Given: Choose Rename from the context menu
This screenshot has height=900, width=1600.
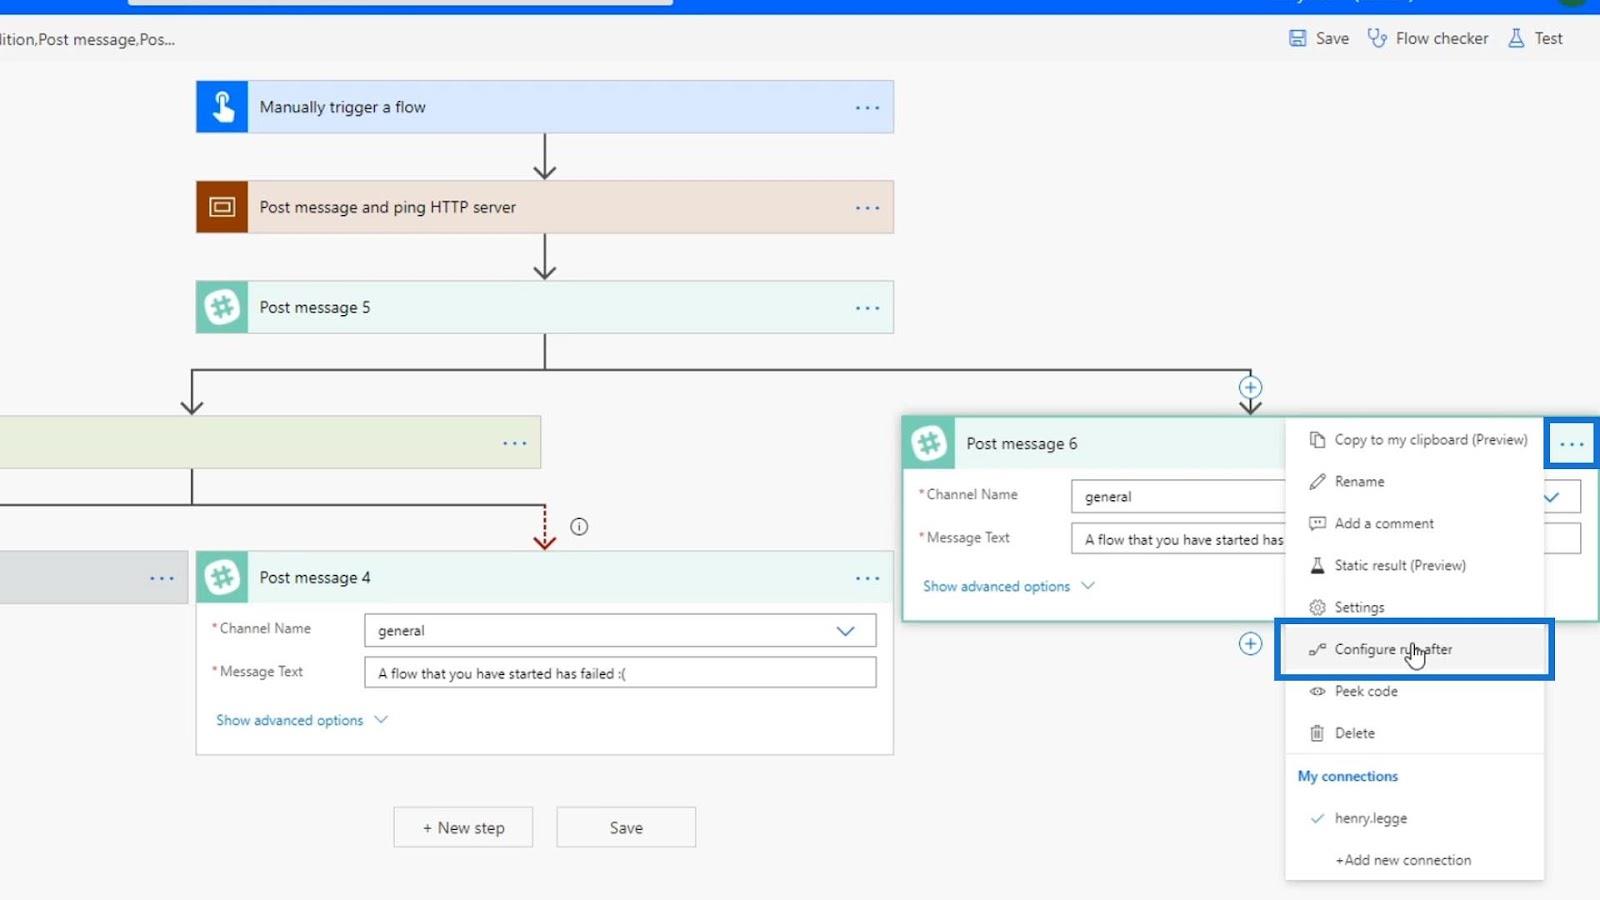Looking at the screenshot, I should (x=1415, y=481).
